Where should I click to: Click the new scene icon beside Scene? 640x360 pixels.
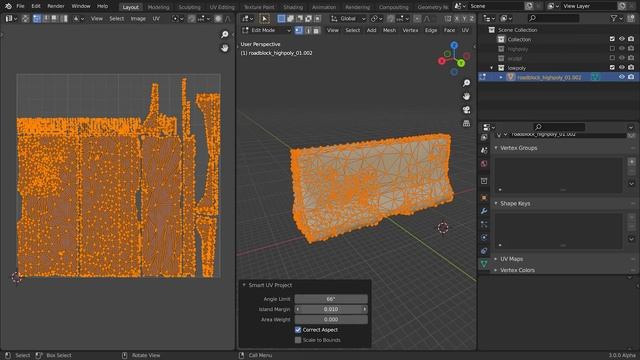[x=529, y=6]
